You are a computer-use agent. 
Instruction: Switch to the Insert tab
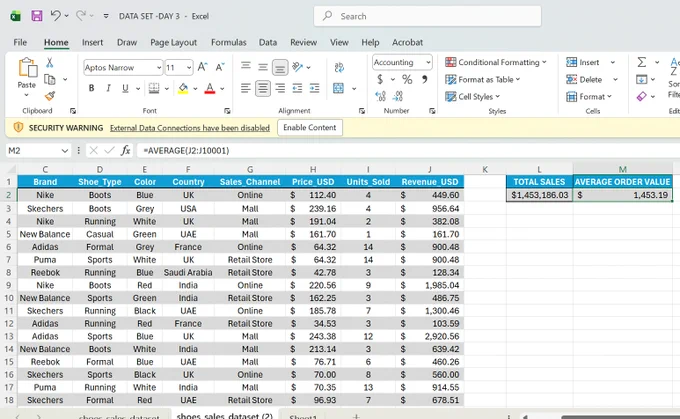pyautogui.click(x=92, y=42)
